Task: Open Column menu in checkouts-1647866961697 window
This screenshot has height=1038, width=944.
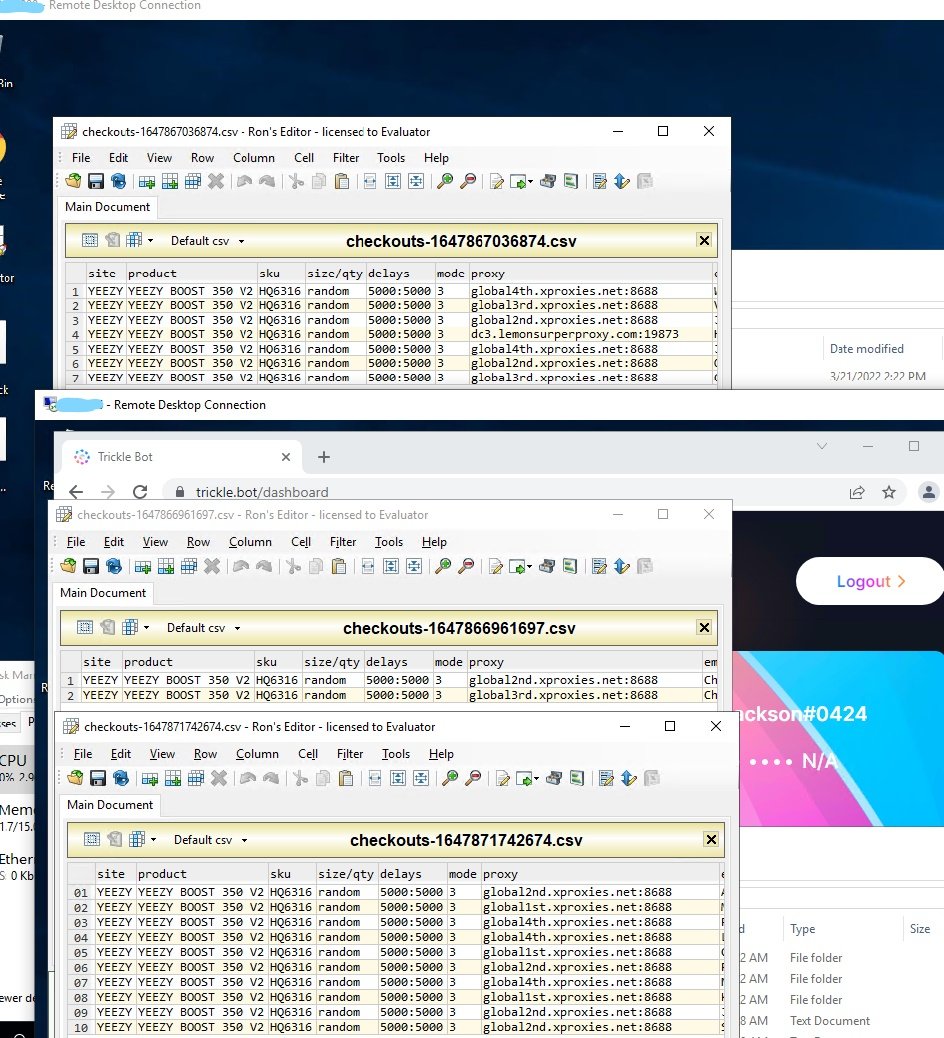Action: pos(250,542)
